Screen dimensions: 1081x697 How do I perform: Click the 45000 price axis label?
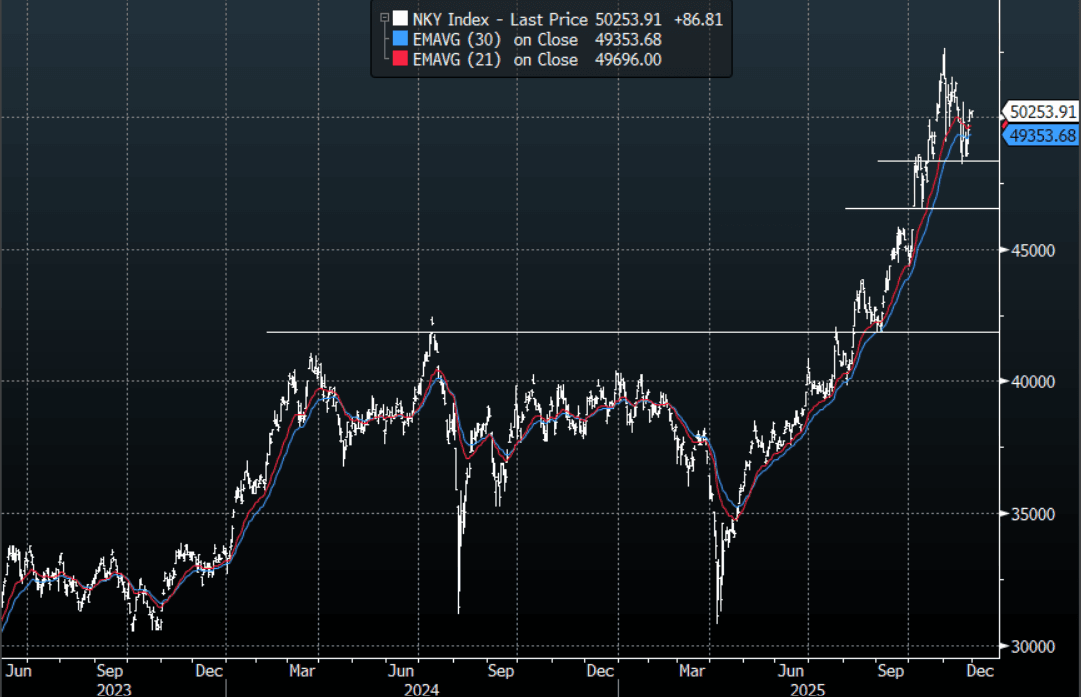[x=1030, y=250]
